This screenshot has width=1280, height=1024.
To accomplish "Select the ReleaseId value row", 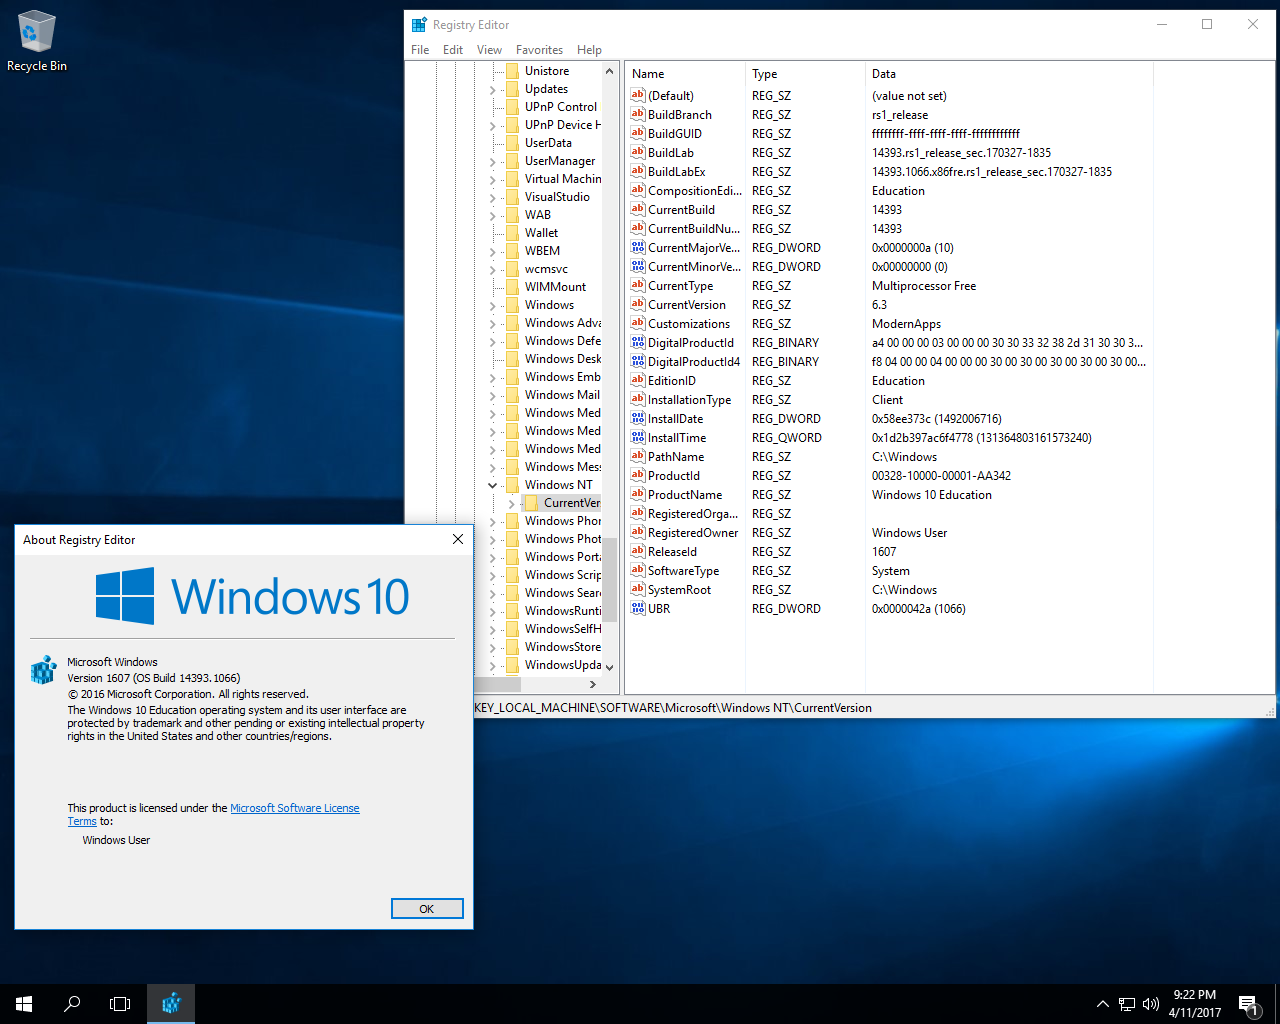I will click(x=889, y=551).
